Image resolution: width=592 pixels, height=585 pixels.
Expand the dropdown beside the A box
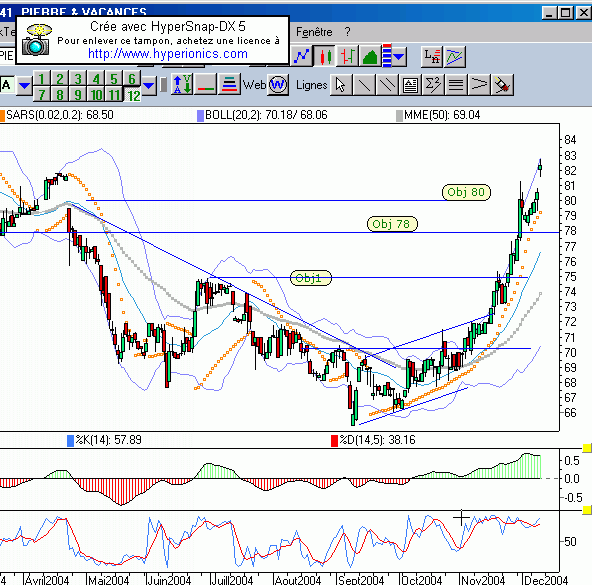pos(25,85)
